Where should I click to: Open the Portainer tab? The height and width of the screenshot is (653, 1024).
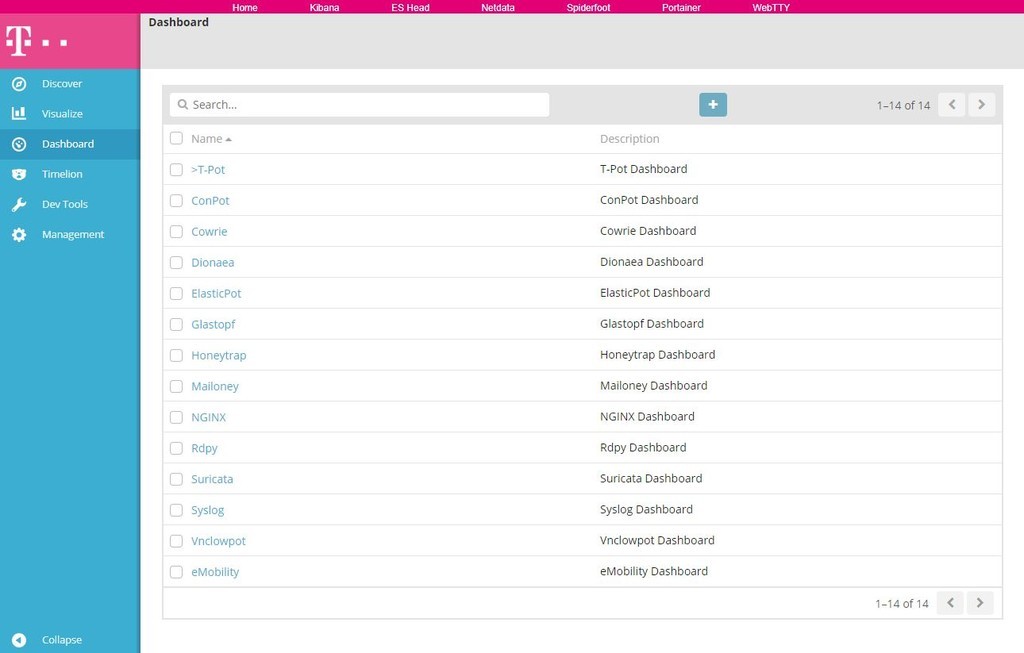click(681, 8)
